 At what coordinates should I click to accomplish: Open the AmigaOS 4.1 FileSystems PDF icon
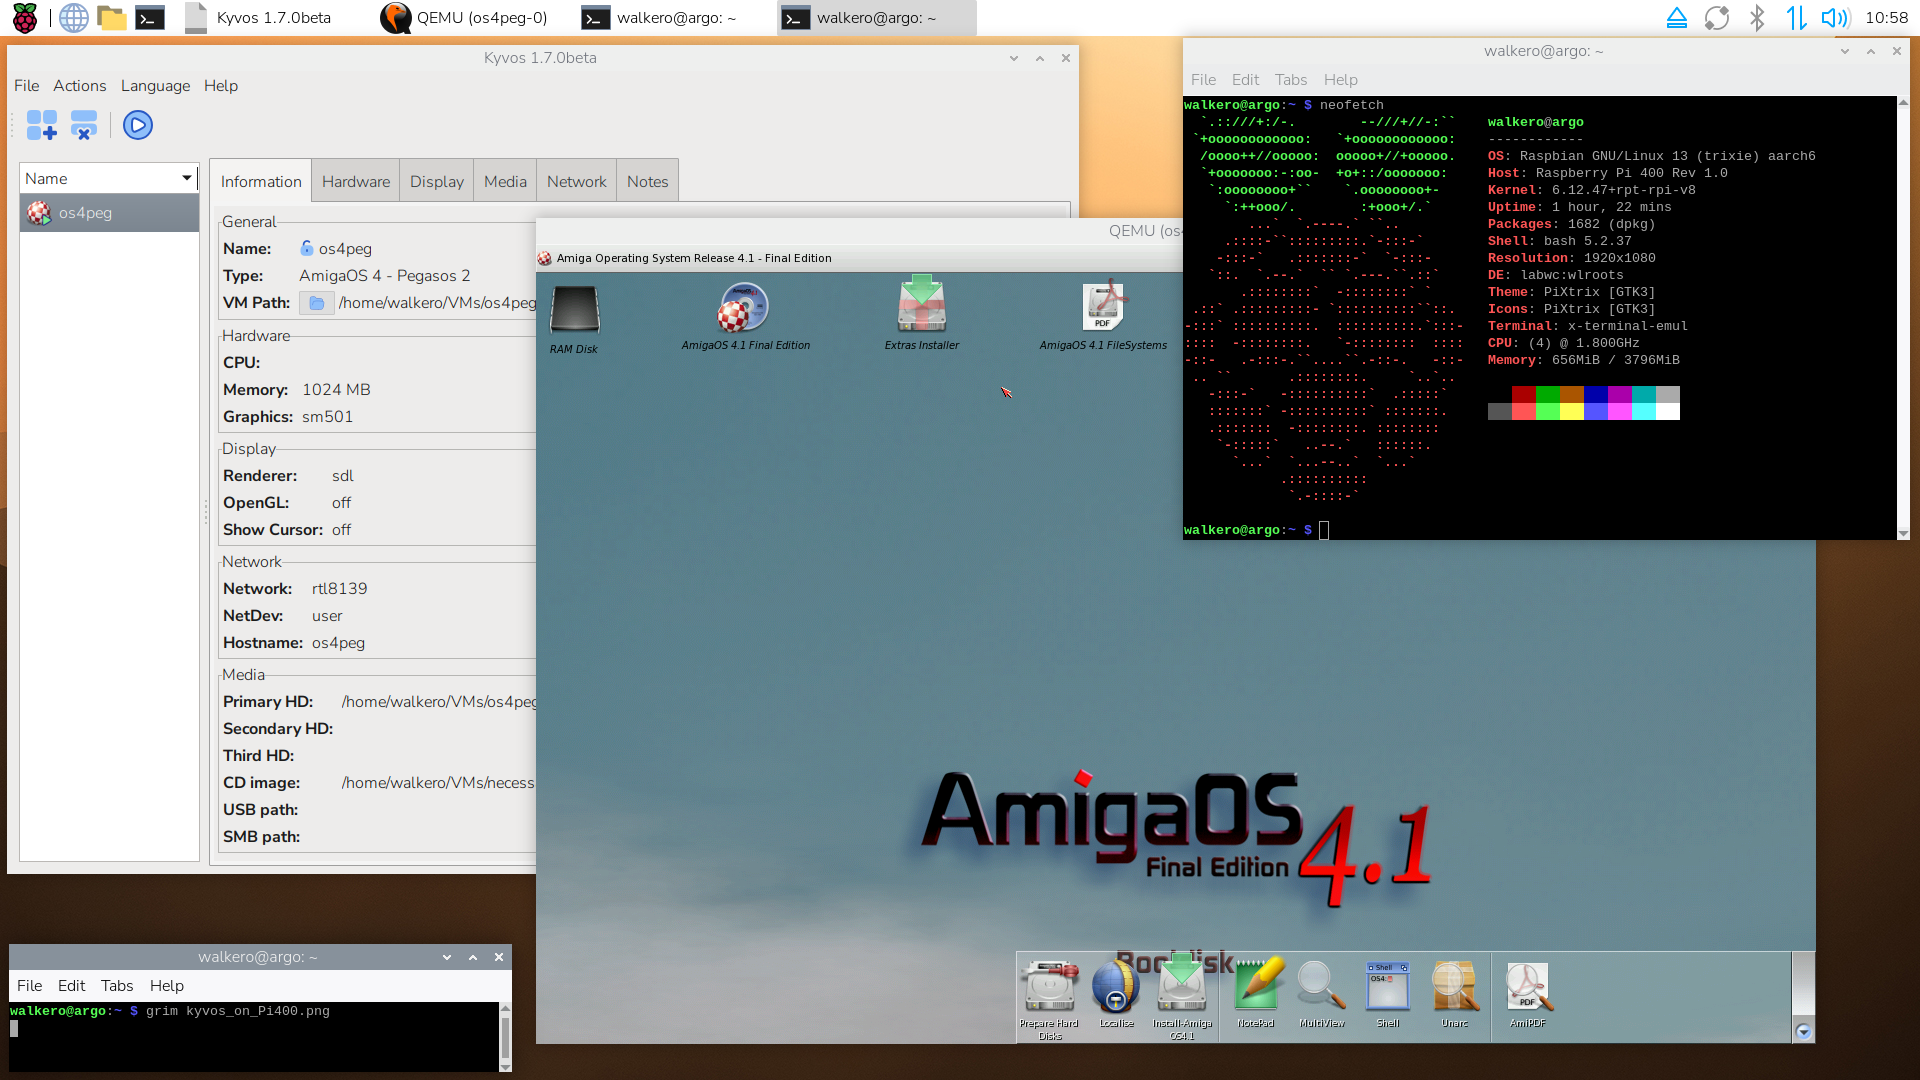(x=1103, y=307)
